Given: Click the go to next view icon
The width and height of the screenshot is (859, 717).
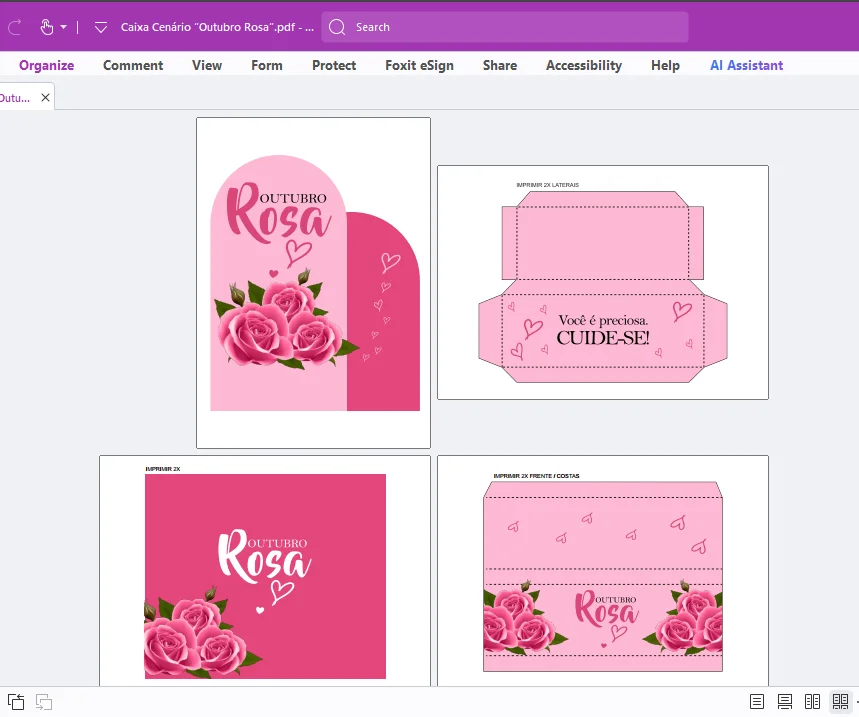Looking at the screenshot, I should click(x=44, y=702).
